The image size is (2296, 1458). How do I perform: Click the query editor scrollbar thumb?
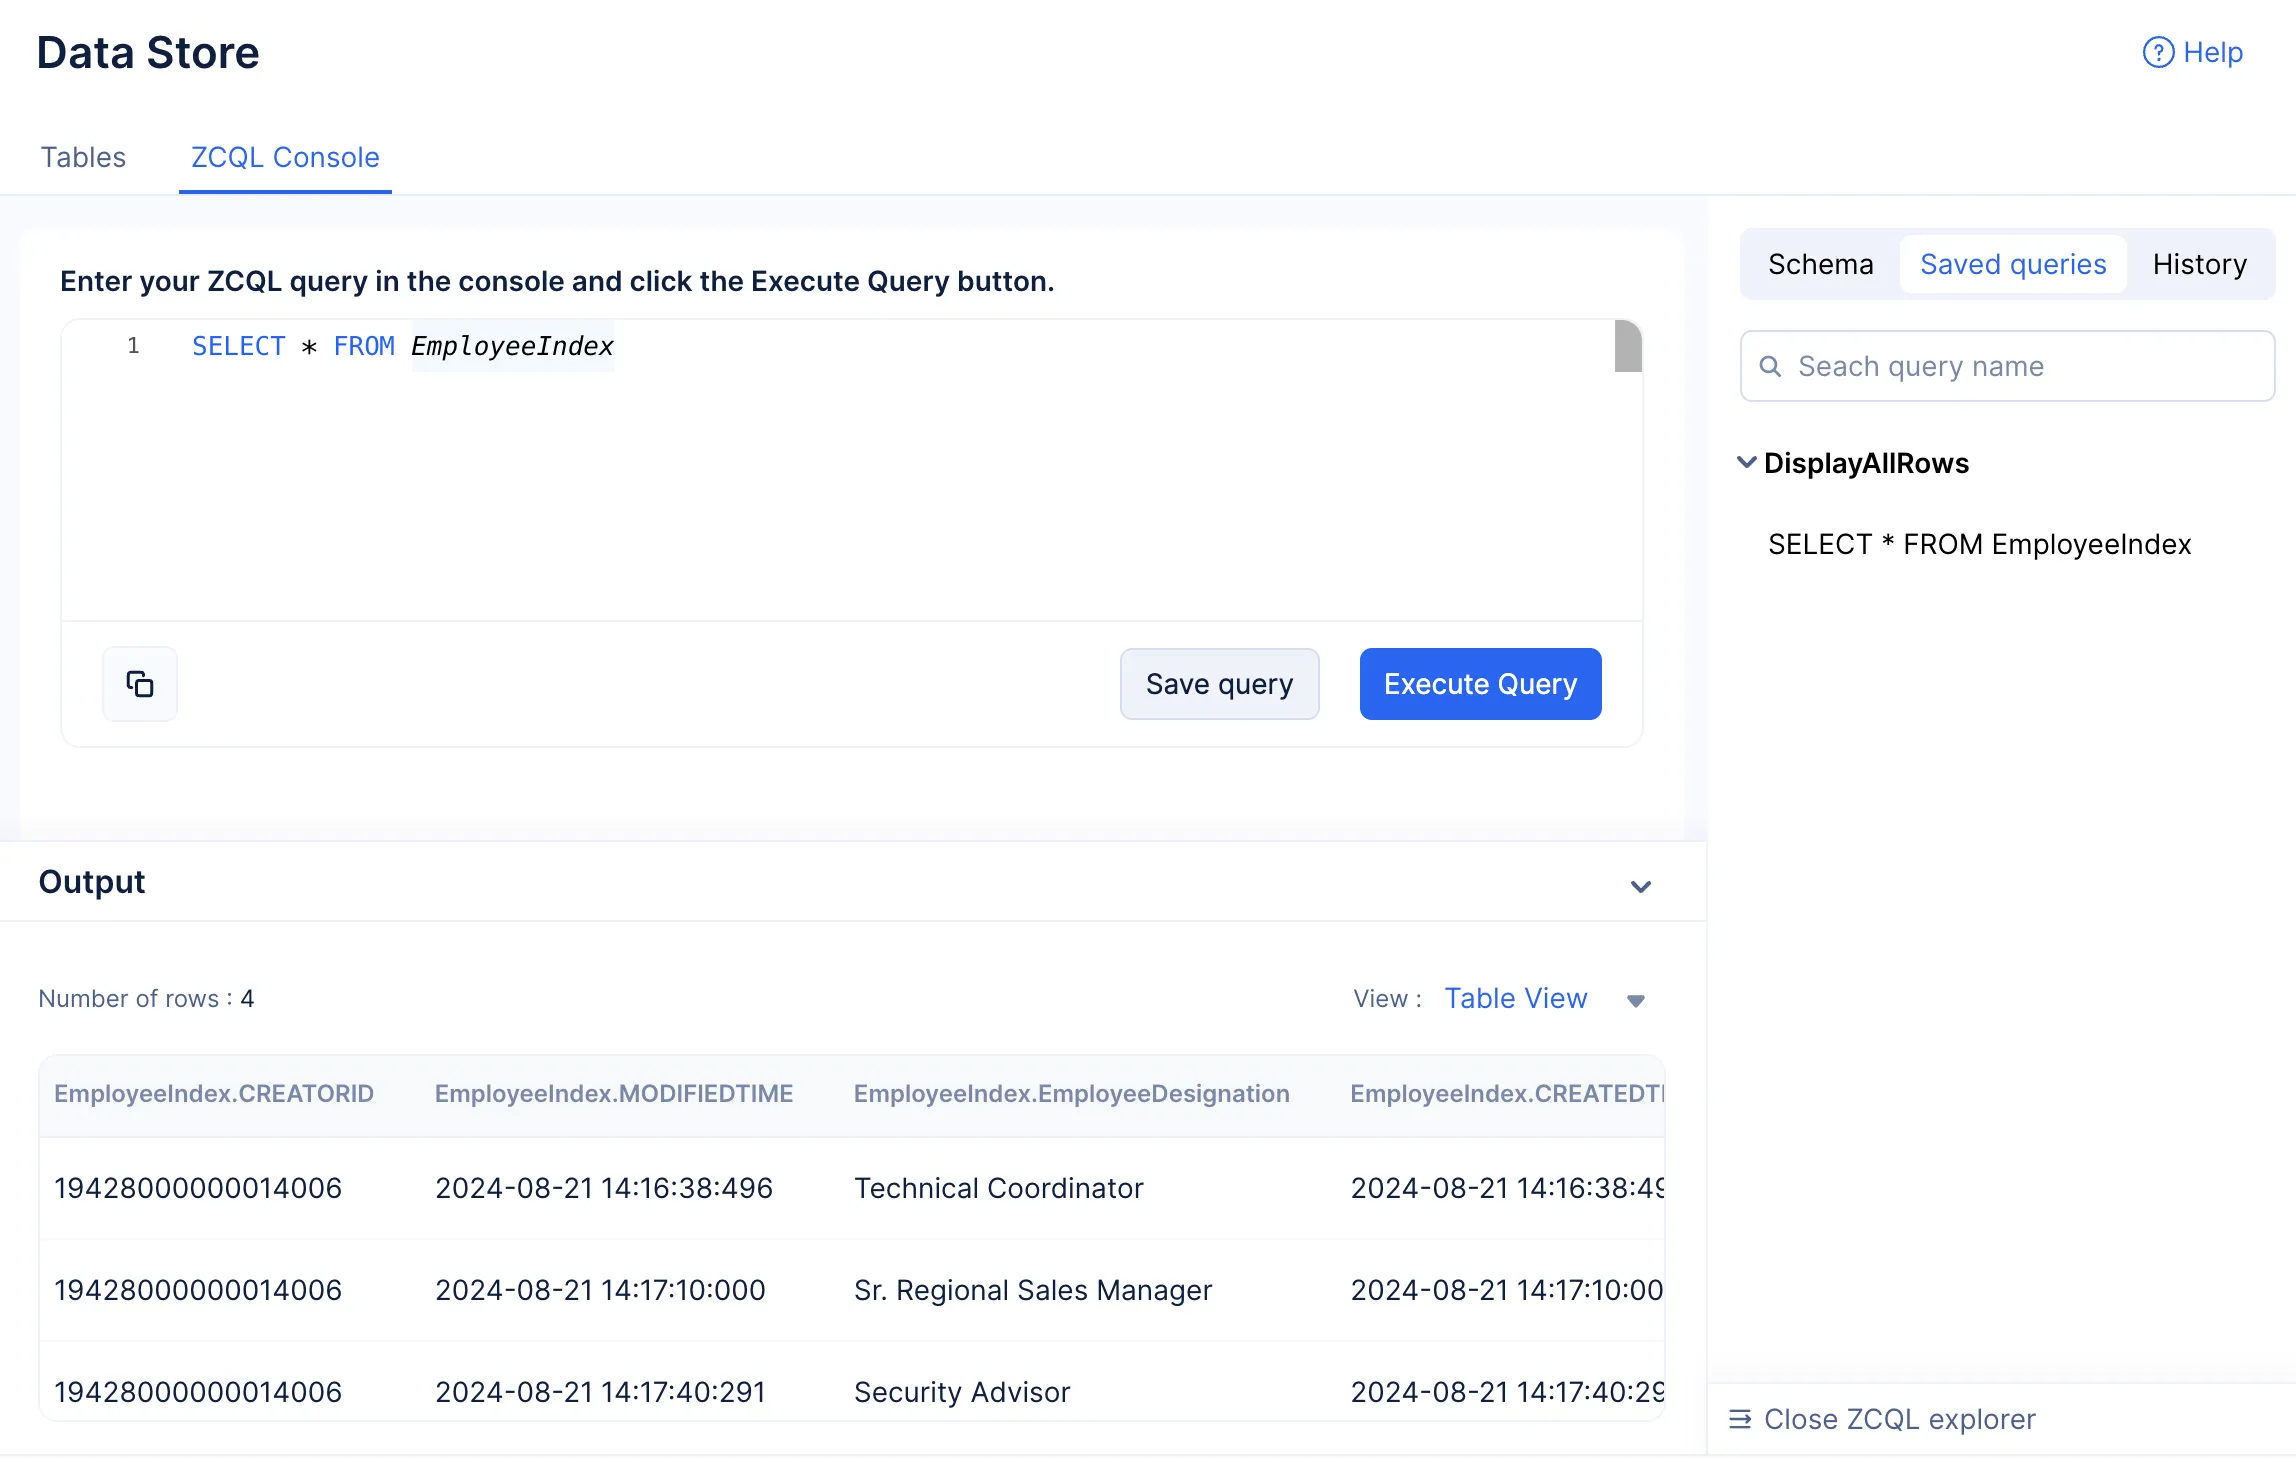point(1628,346)
